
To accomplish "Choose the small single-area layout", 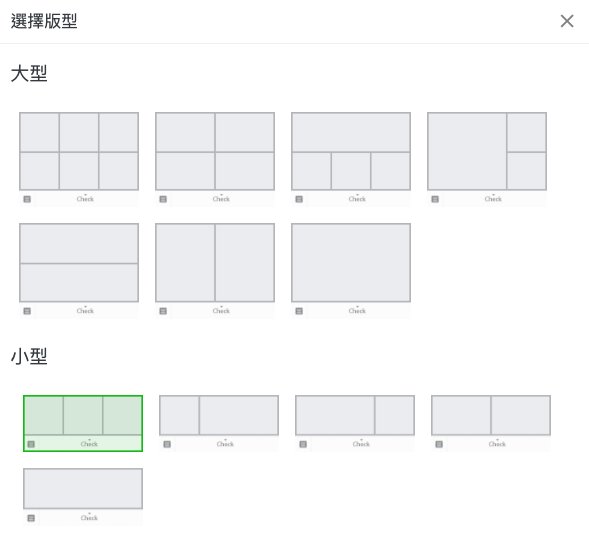I will pyautogui.click(x=83, y=497).
